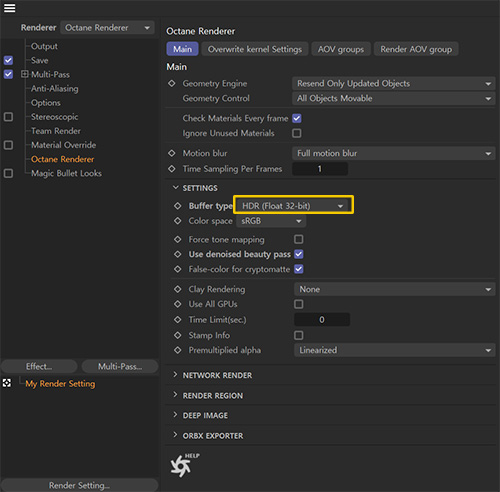Expand the Multi-Pass tree node

(x=24, y=74)
